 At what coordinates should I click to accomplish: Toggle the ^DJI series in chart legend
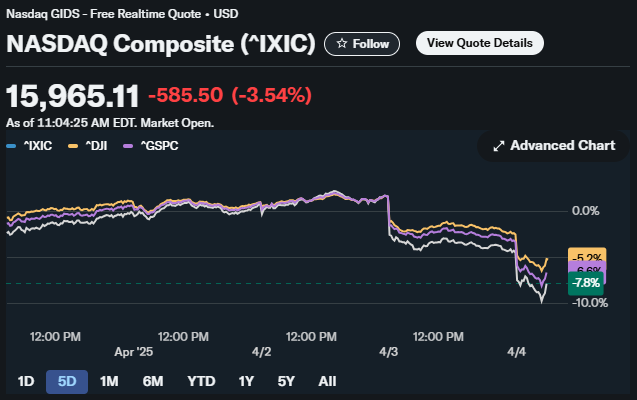click(x=91, y=146)
